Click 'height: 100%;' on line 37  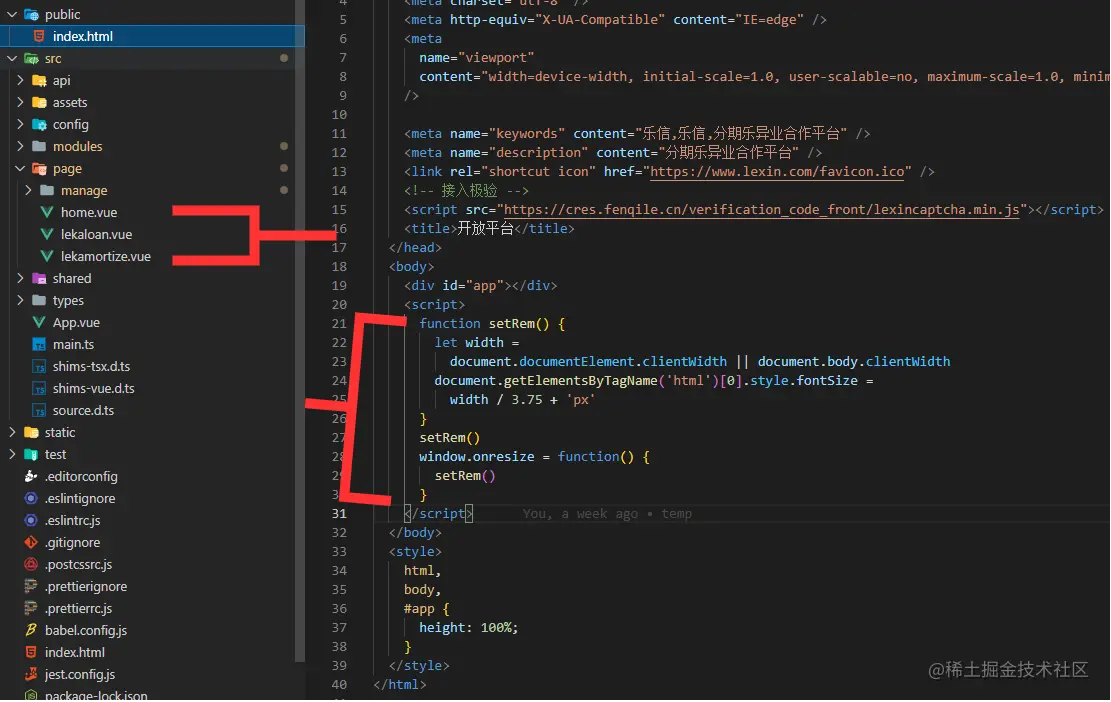click(x=468, y=628)
